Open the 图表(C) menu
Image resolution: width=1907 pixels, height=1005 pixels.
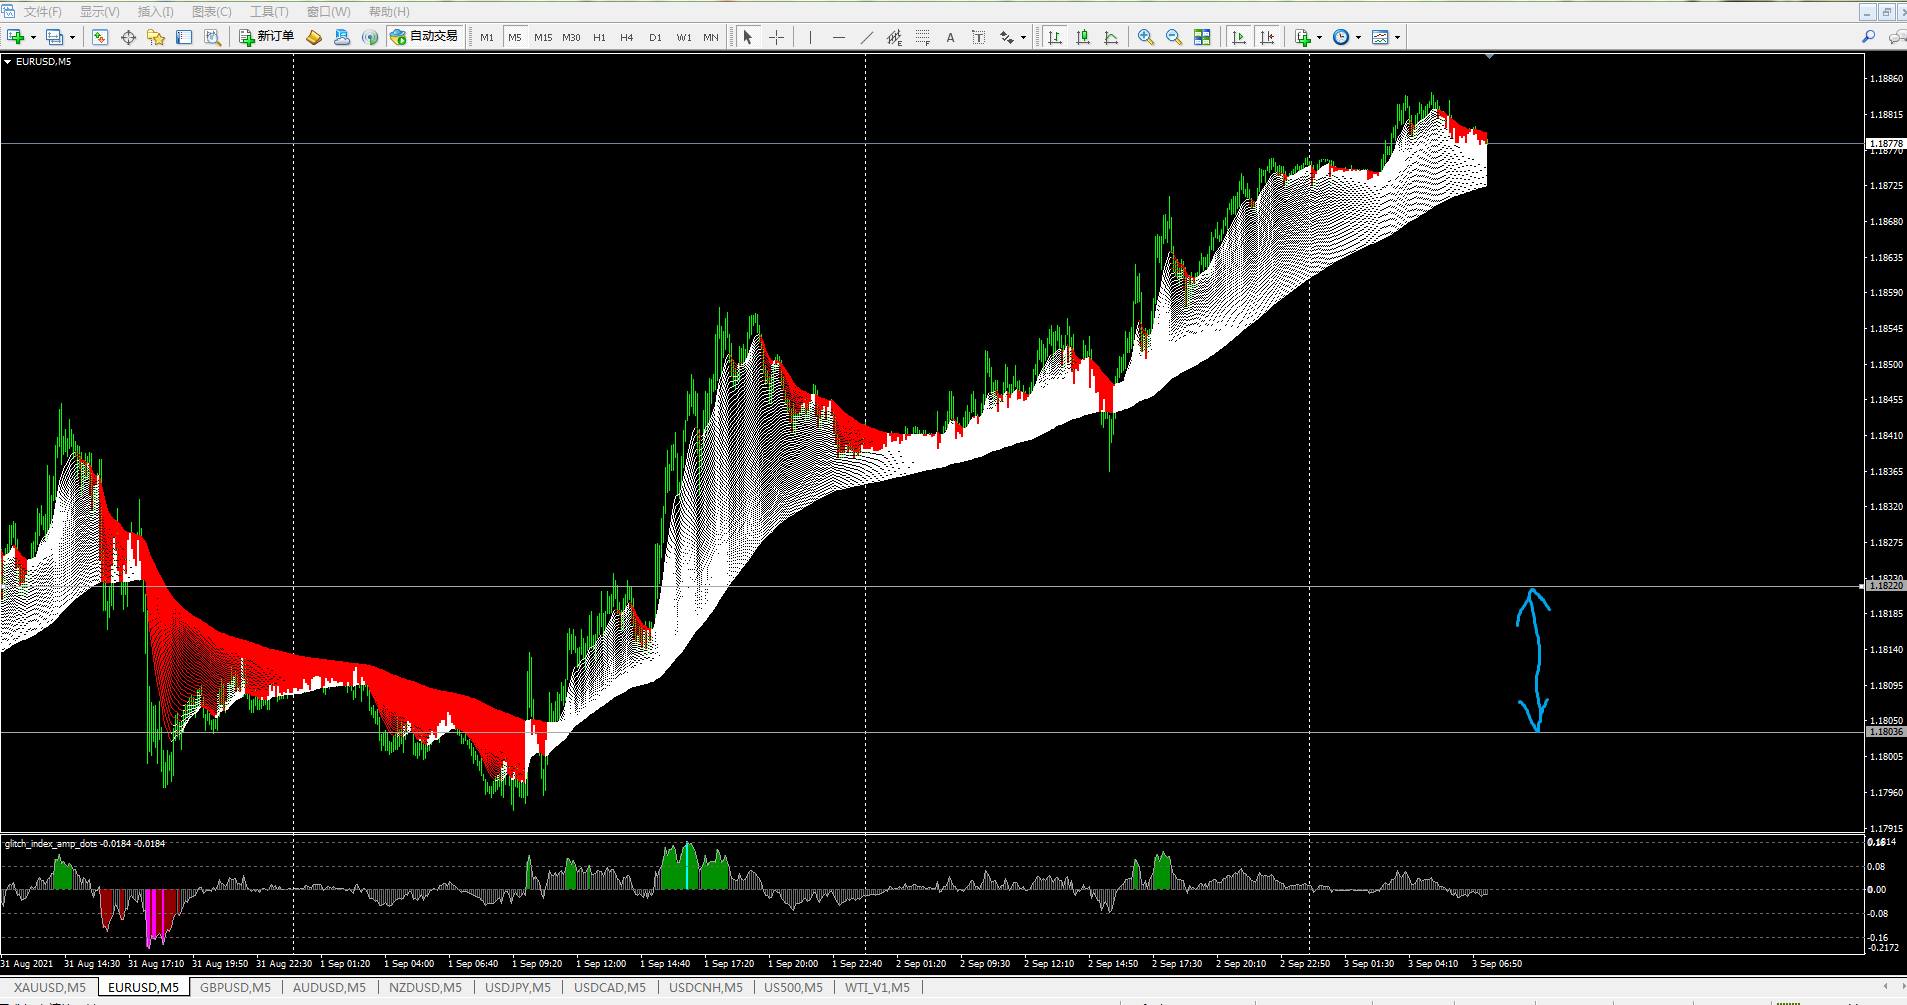click(212, 12)
